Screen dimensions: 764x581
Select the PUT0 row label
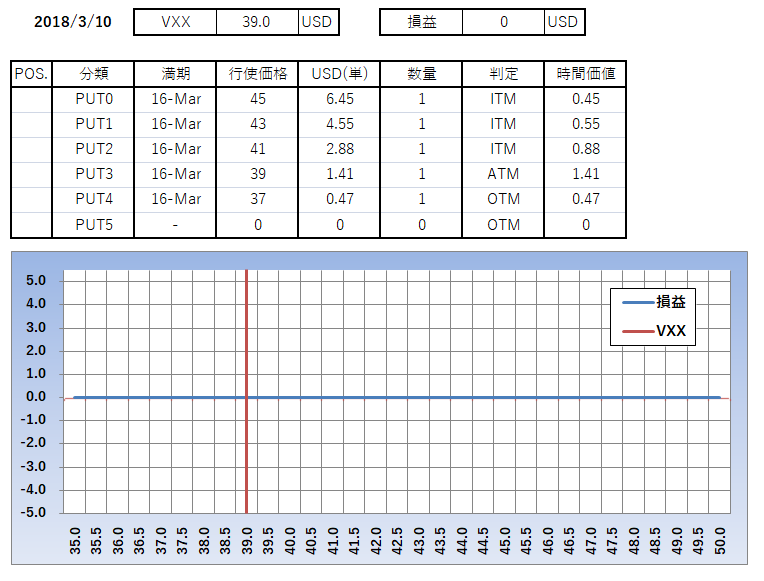tap(94, 99)
